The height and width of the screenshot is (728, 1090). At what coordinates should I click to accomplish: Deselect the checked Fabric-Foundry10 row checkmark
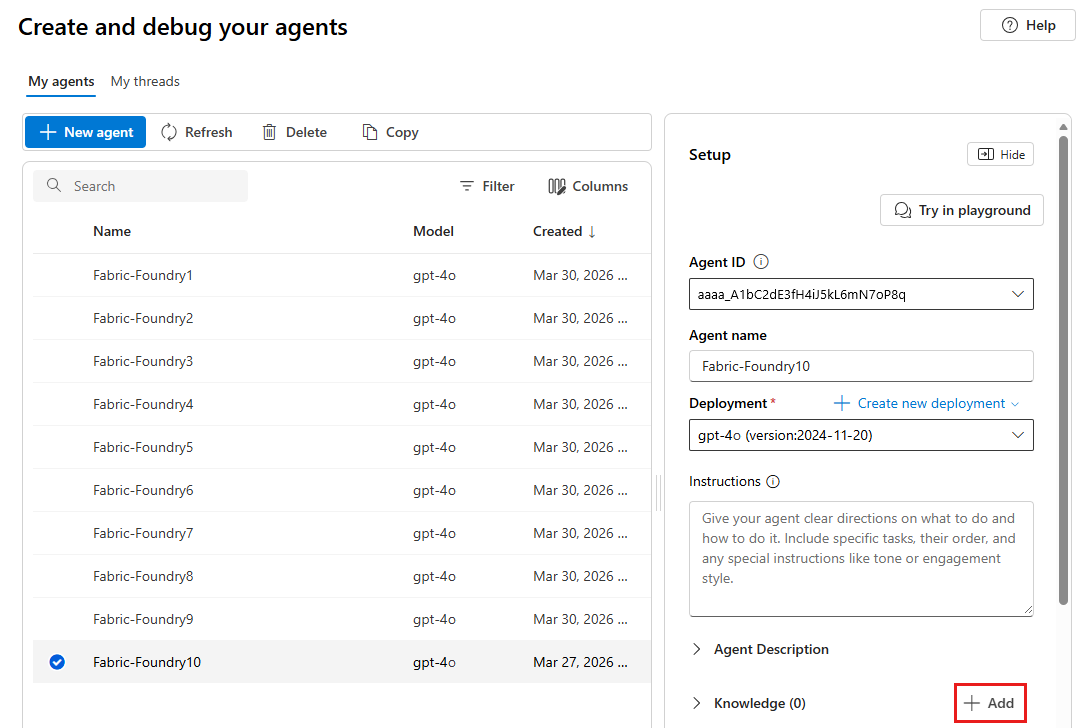pyautogui.click(x=57, y=662)
